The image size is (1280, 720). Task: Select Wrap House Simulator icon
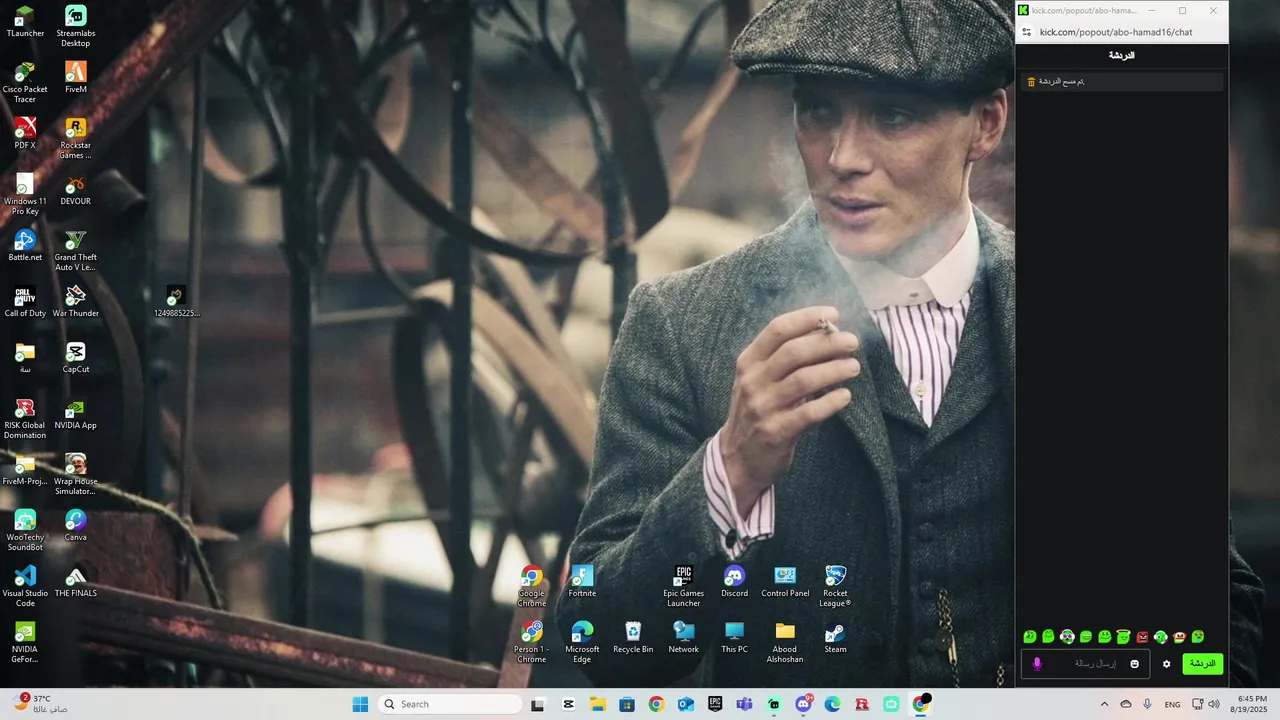click(76, 475)
